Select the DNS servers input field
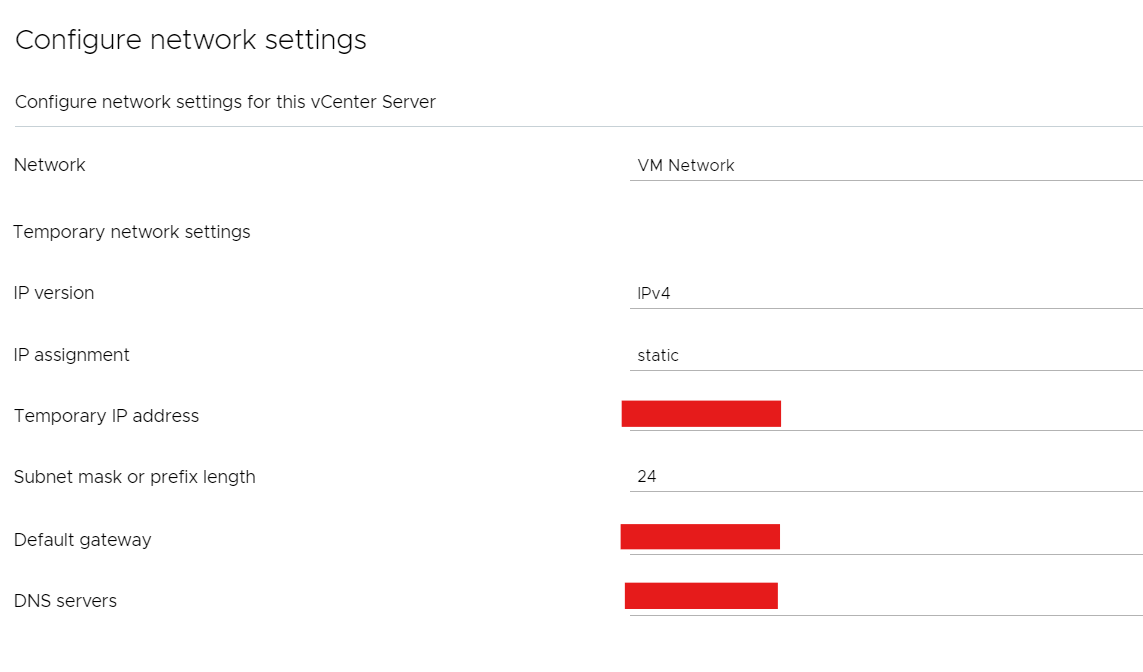 pos(960,600)
